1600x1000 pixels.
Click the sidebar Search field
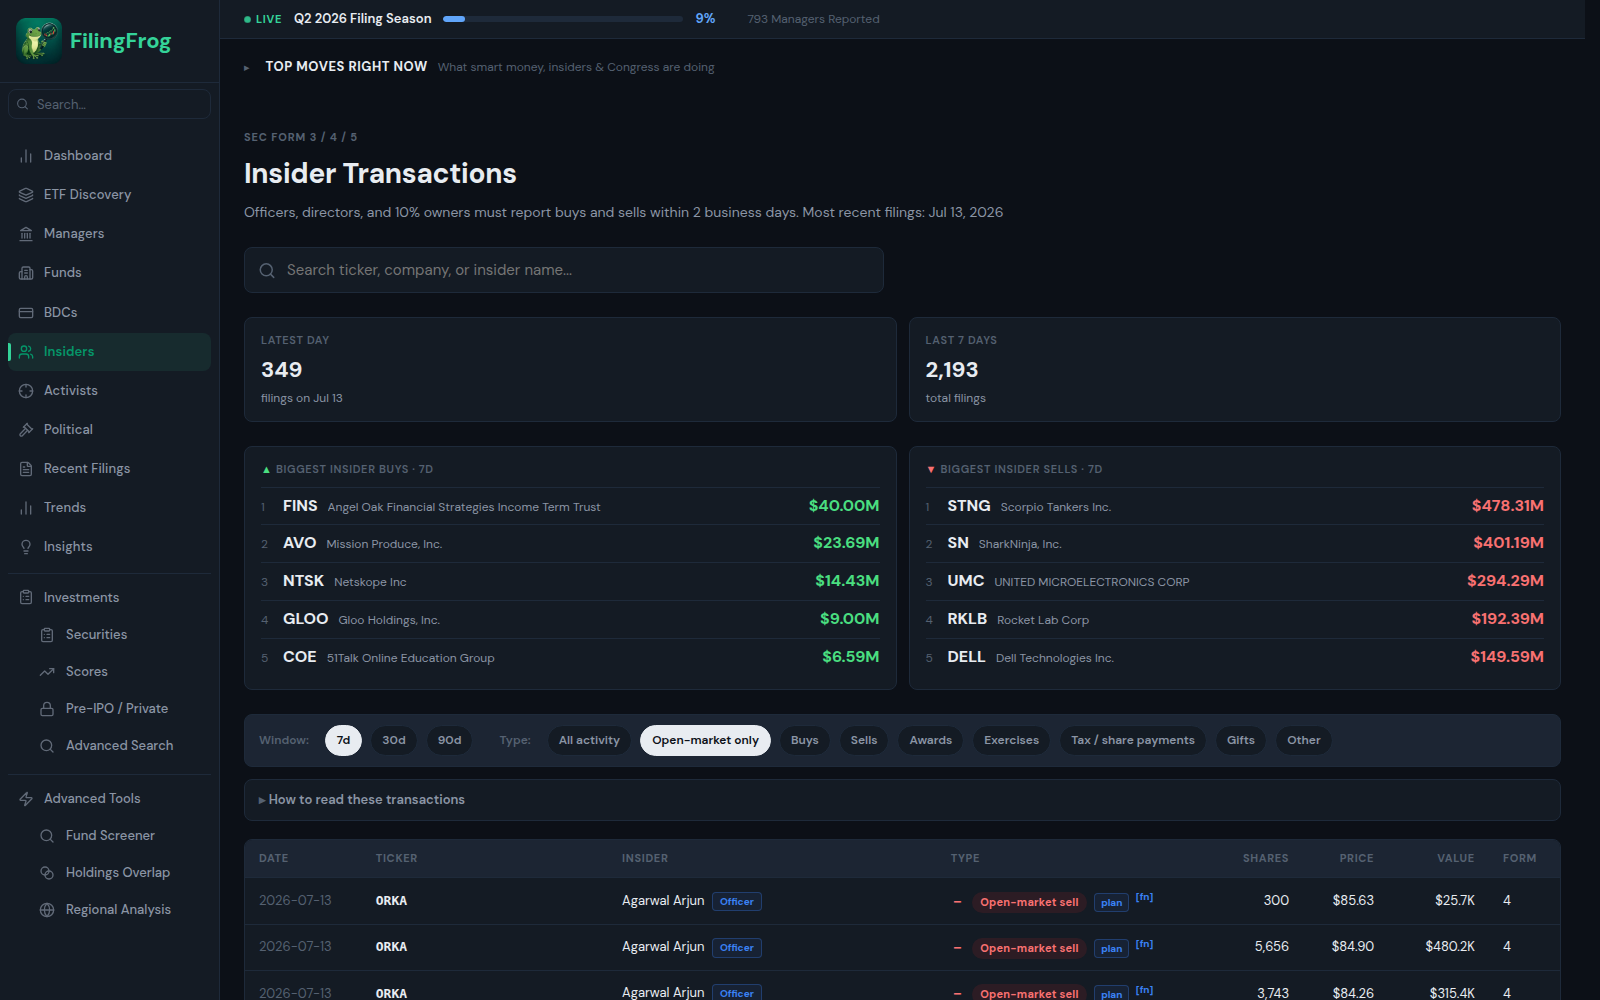(x=110, y=104)
